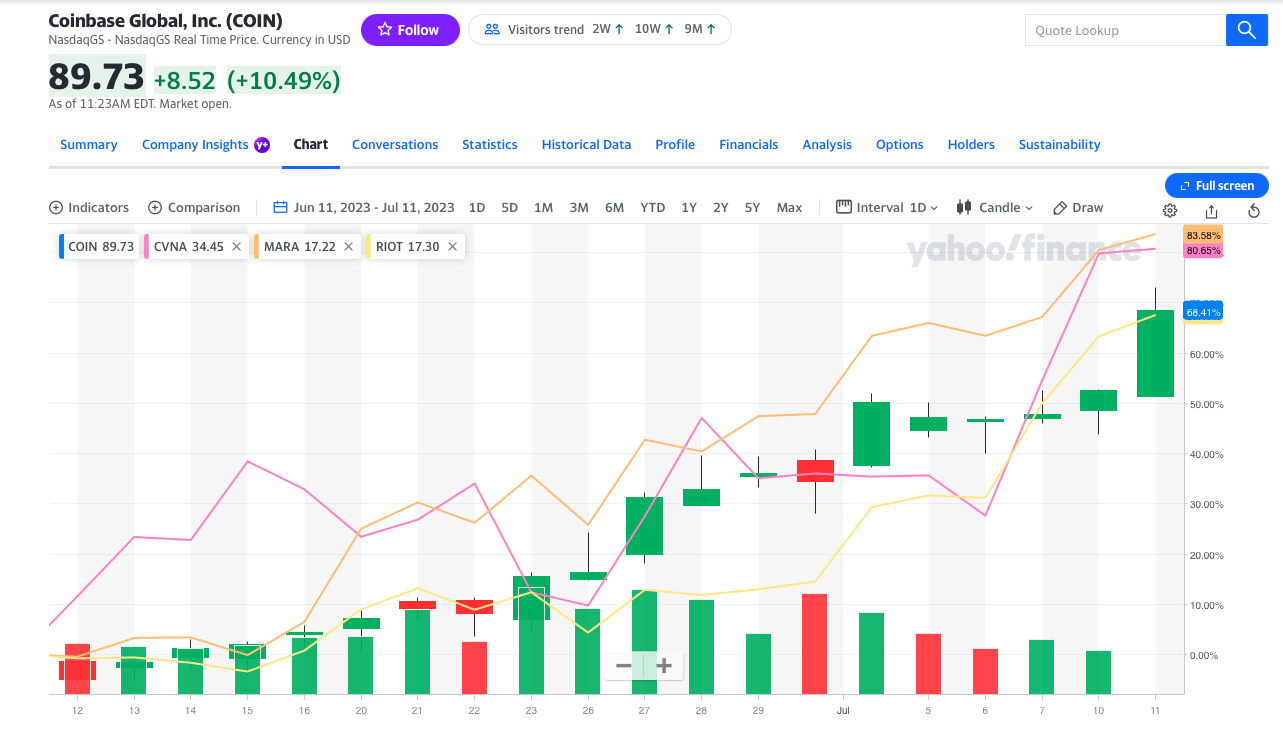Open the Profile tab
1283x741 pixels.
tap(675, 144)
